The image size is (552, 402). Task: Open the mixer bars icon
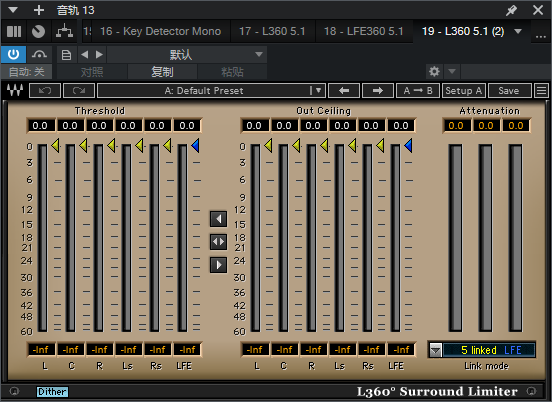click(x=14, y=31)
